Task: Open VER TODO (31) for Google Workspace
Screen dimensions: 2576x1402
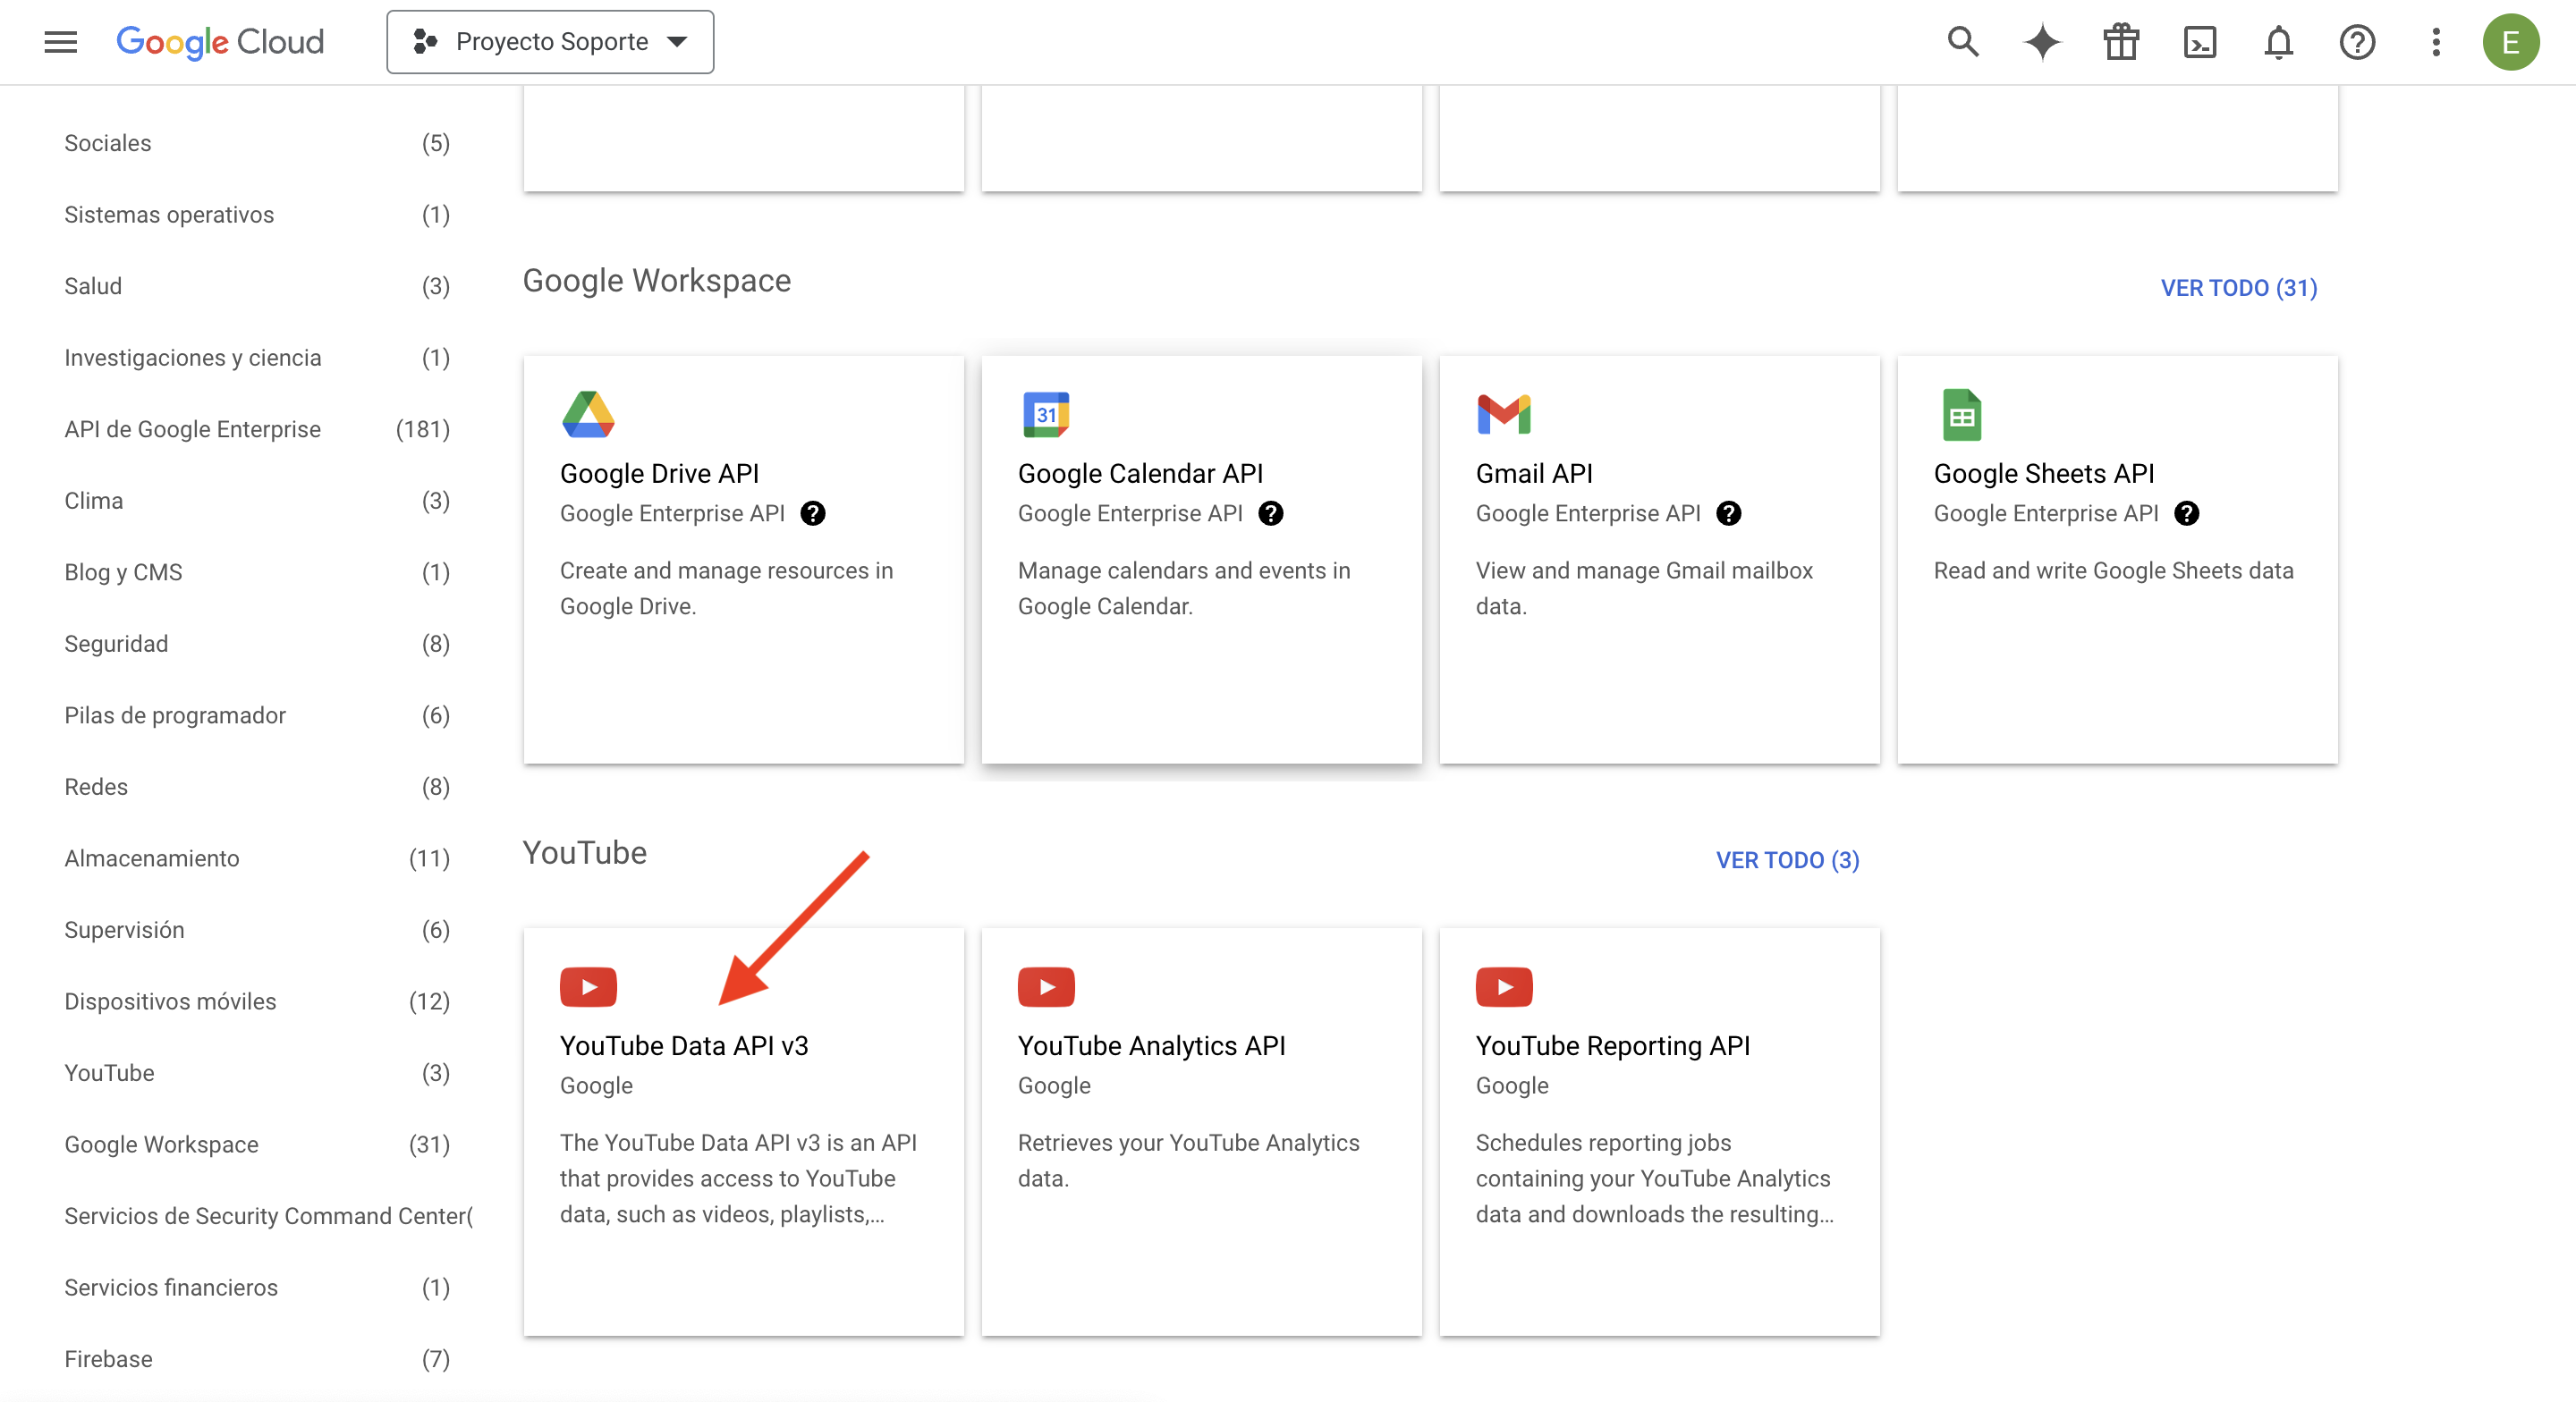Action: tap(2239, 288)
